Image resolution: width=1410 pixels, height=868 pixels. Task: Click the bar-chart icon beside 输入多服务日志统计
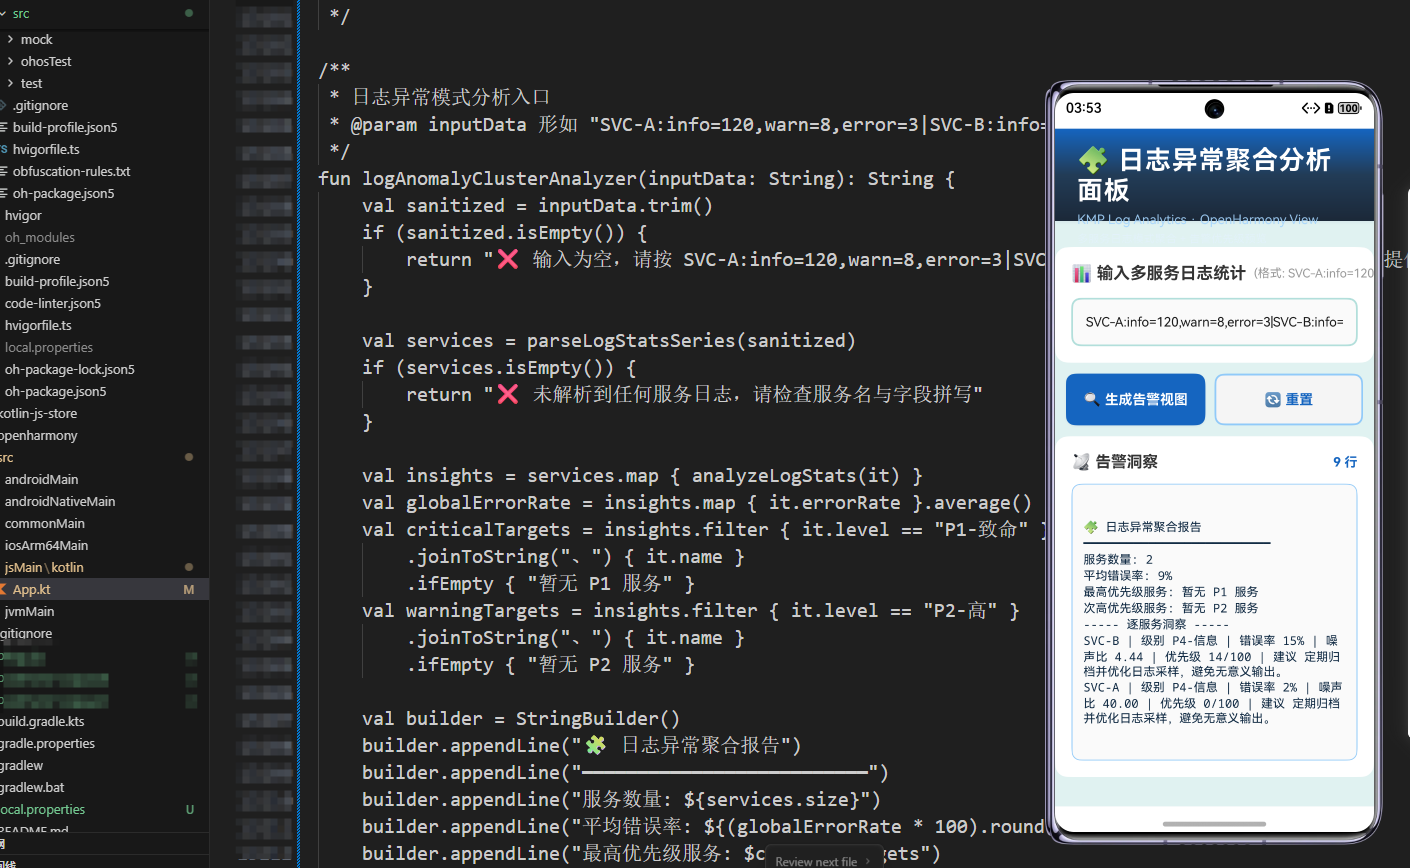(x=1081, y=273)
